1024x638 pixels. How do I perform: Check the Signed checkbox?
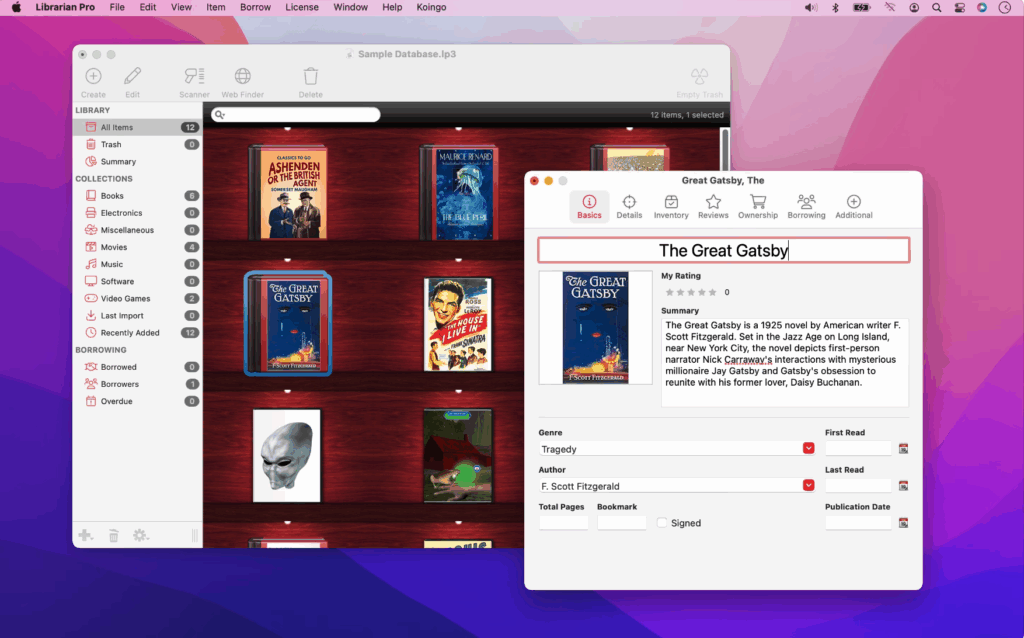(663, 522)
